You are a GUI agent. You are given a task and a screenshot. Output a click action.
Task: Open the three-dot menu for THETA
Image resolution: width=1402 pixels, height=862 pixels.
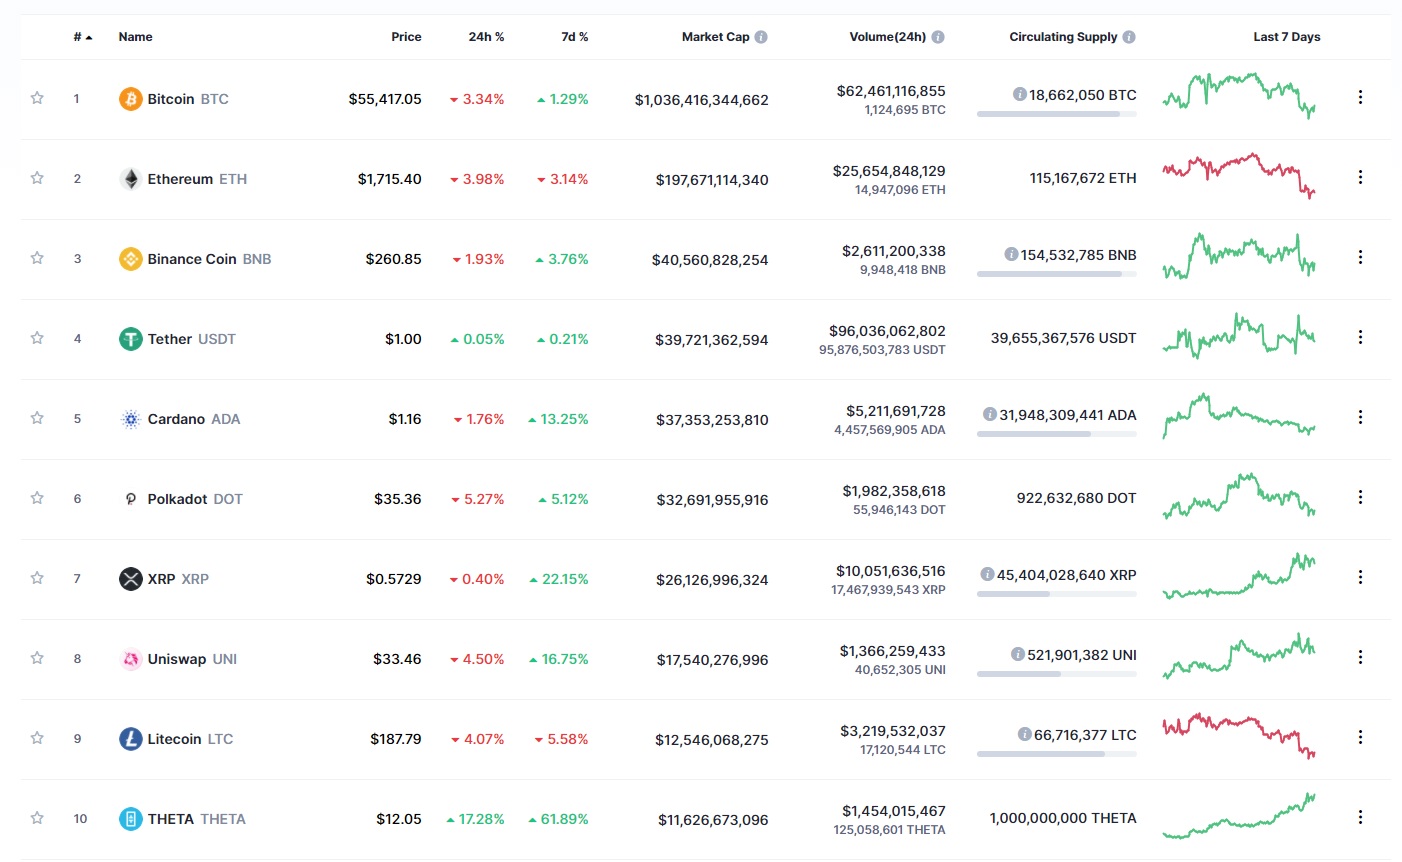pyautogui.click(x=1360, y=817)
